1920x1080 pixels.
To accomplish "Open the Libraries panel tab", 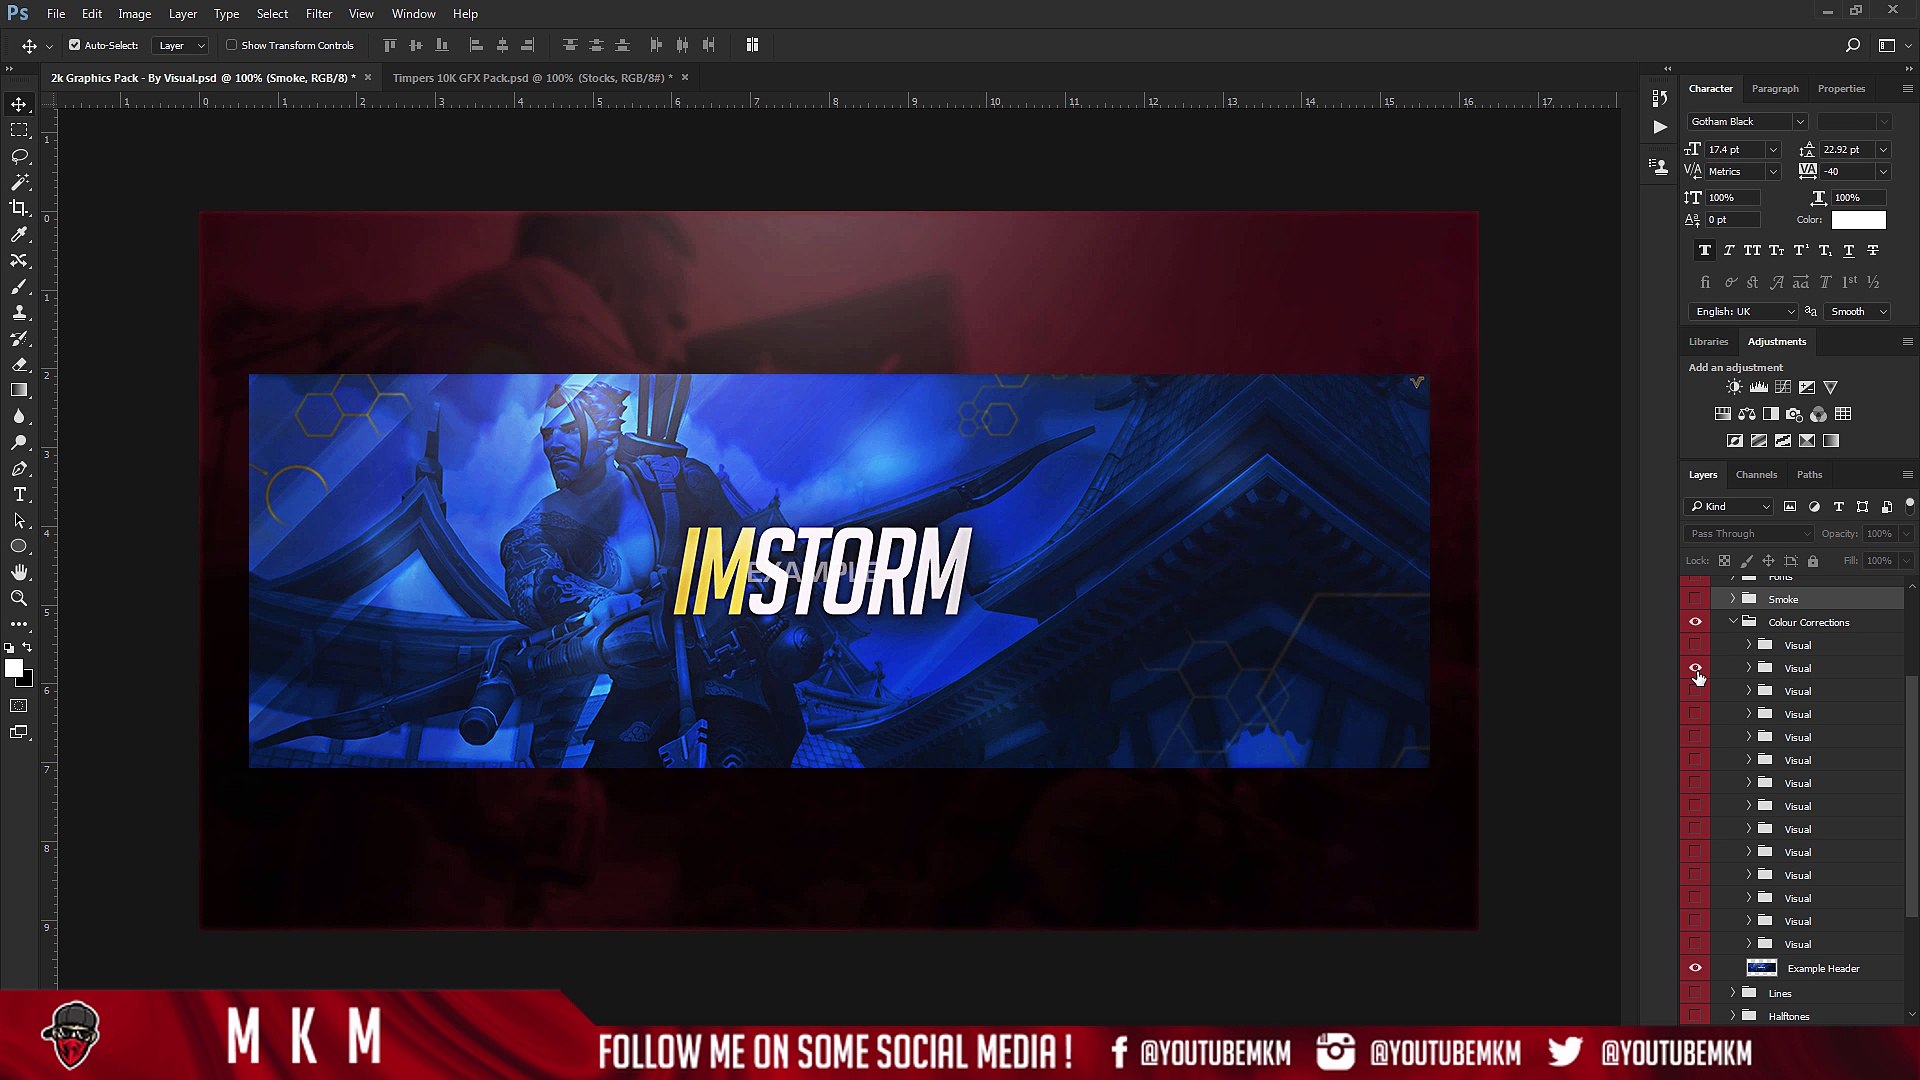I will 1708,342.
